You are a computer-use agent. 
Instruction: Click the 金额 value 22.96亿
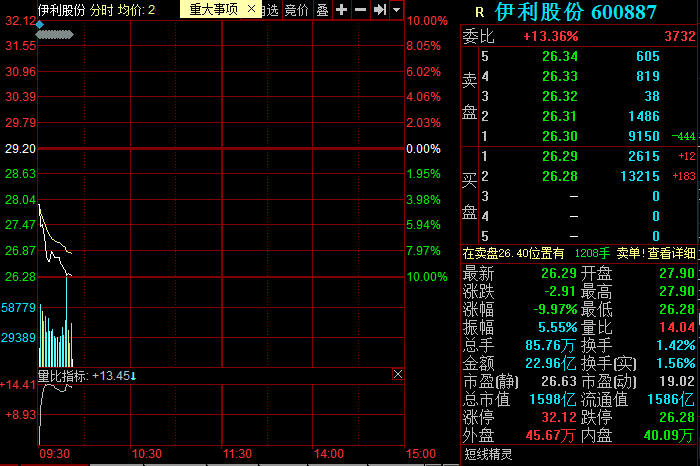tap(550, 363)
